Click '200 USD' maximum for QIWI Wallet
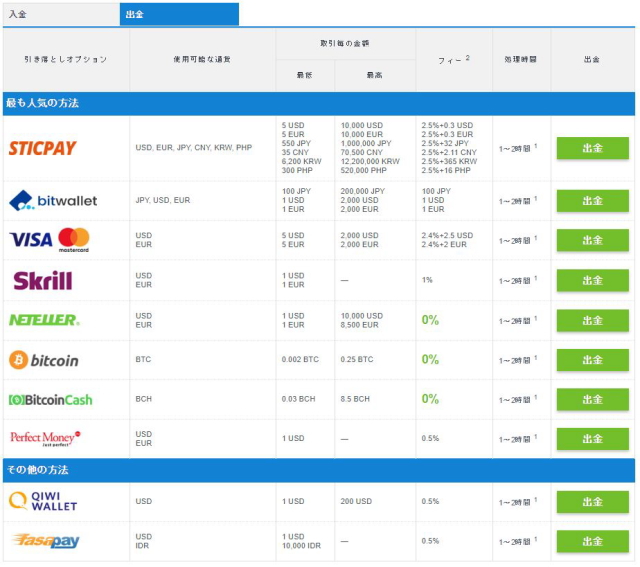 pos(356,501)
